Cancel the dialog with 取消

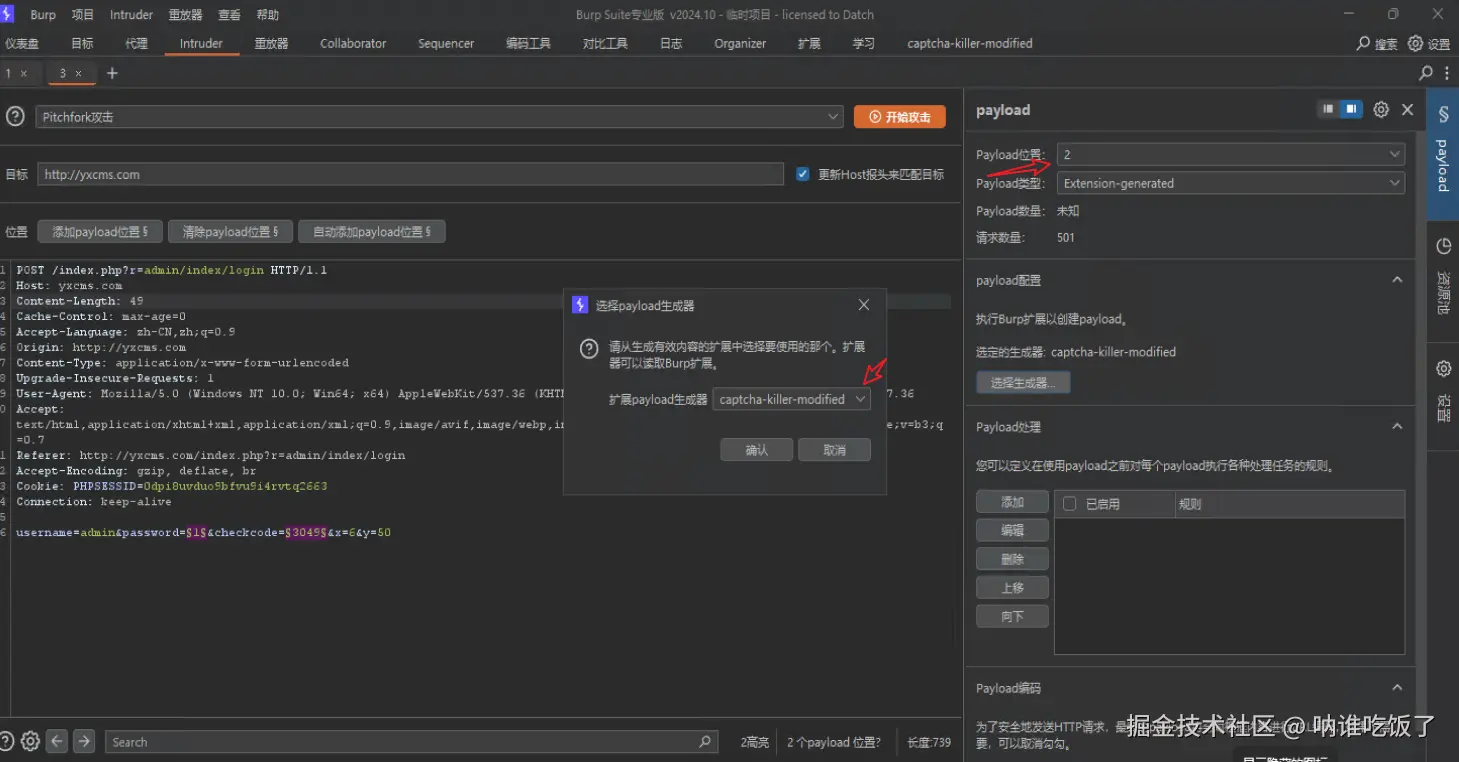tap(834, 450)
